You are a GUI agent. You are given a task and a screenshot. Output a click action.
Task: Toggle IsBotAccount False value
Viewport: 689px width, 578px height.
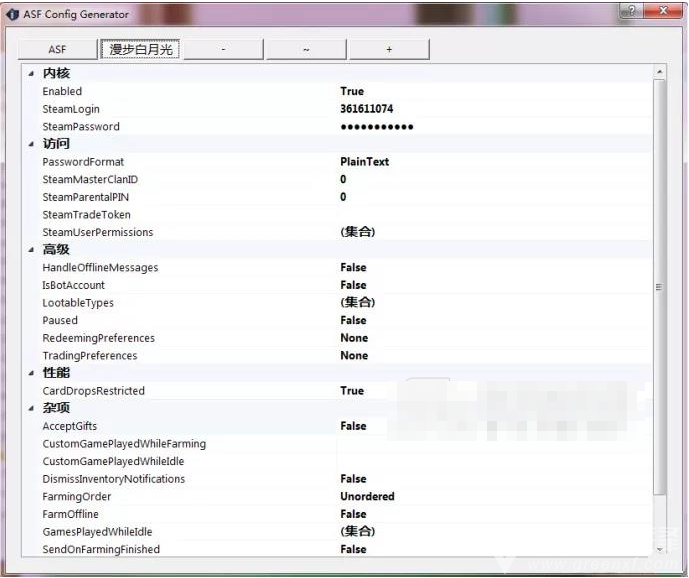pos(353,285)
